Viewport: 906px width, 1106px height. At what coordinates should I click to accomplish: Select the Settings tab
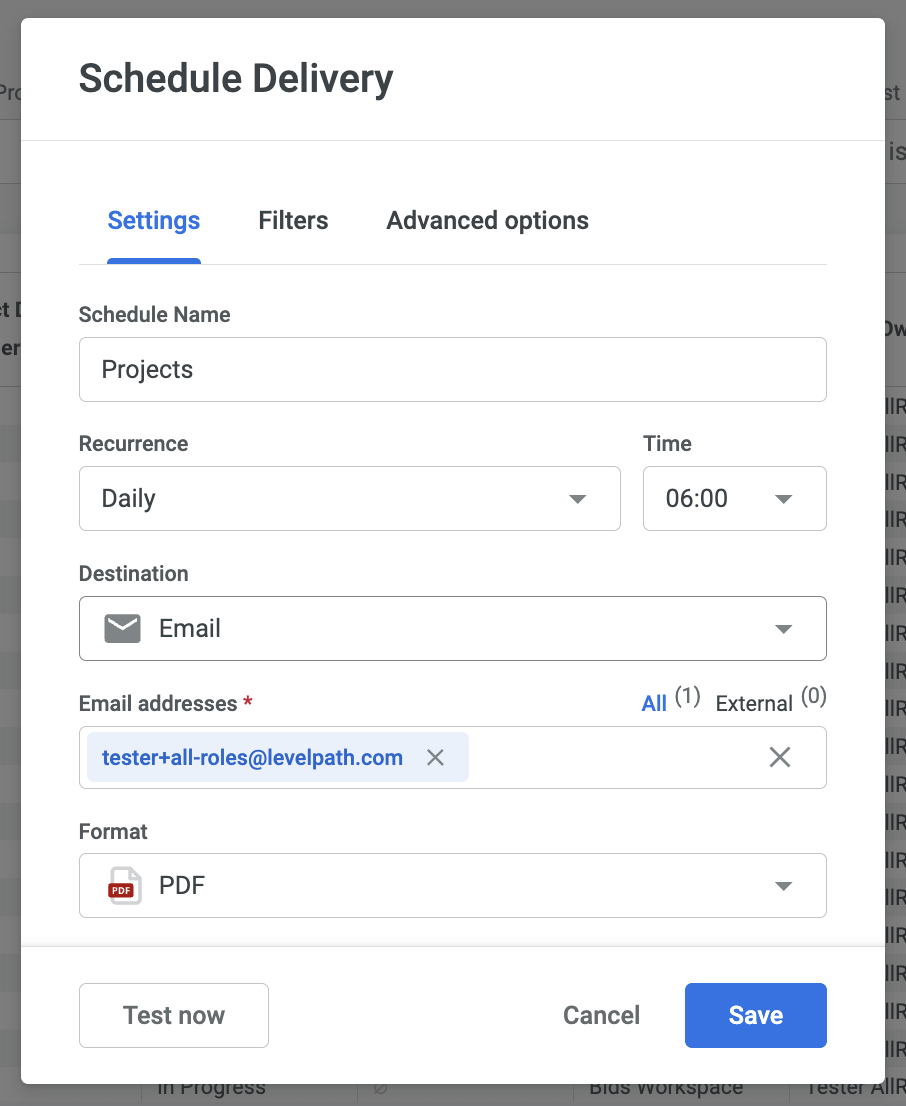[x=154, y=221]
